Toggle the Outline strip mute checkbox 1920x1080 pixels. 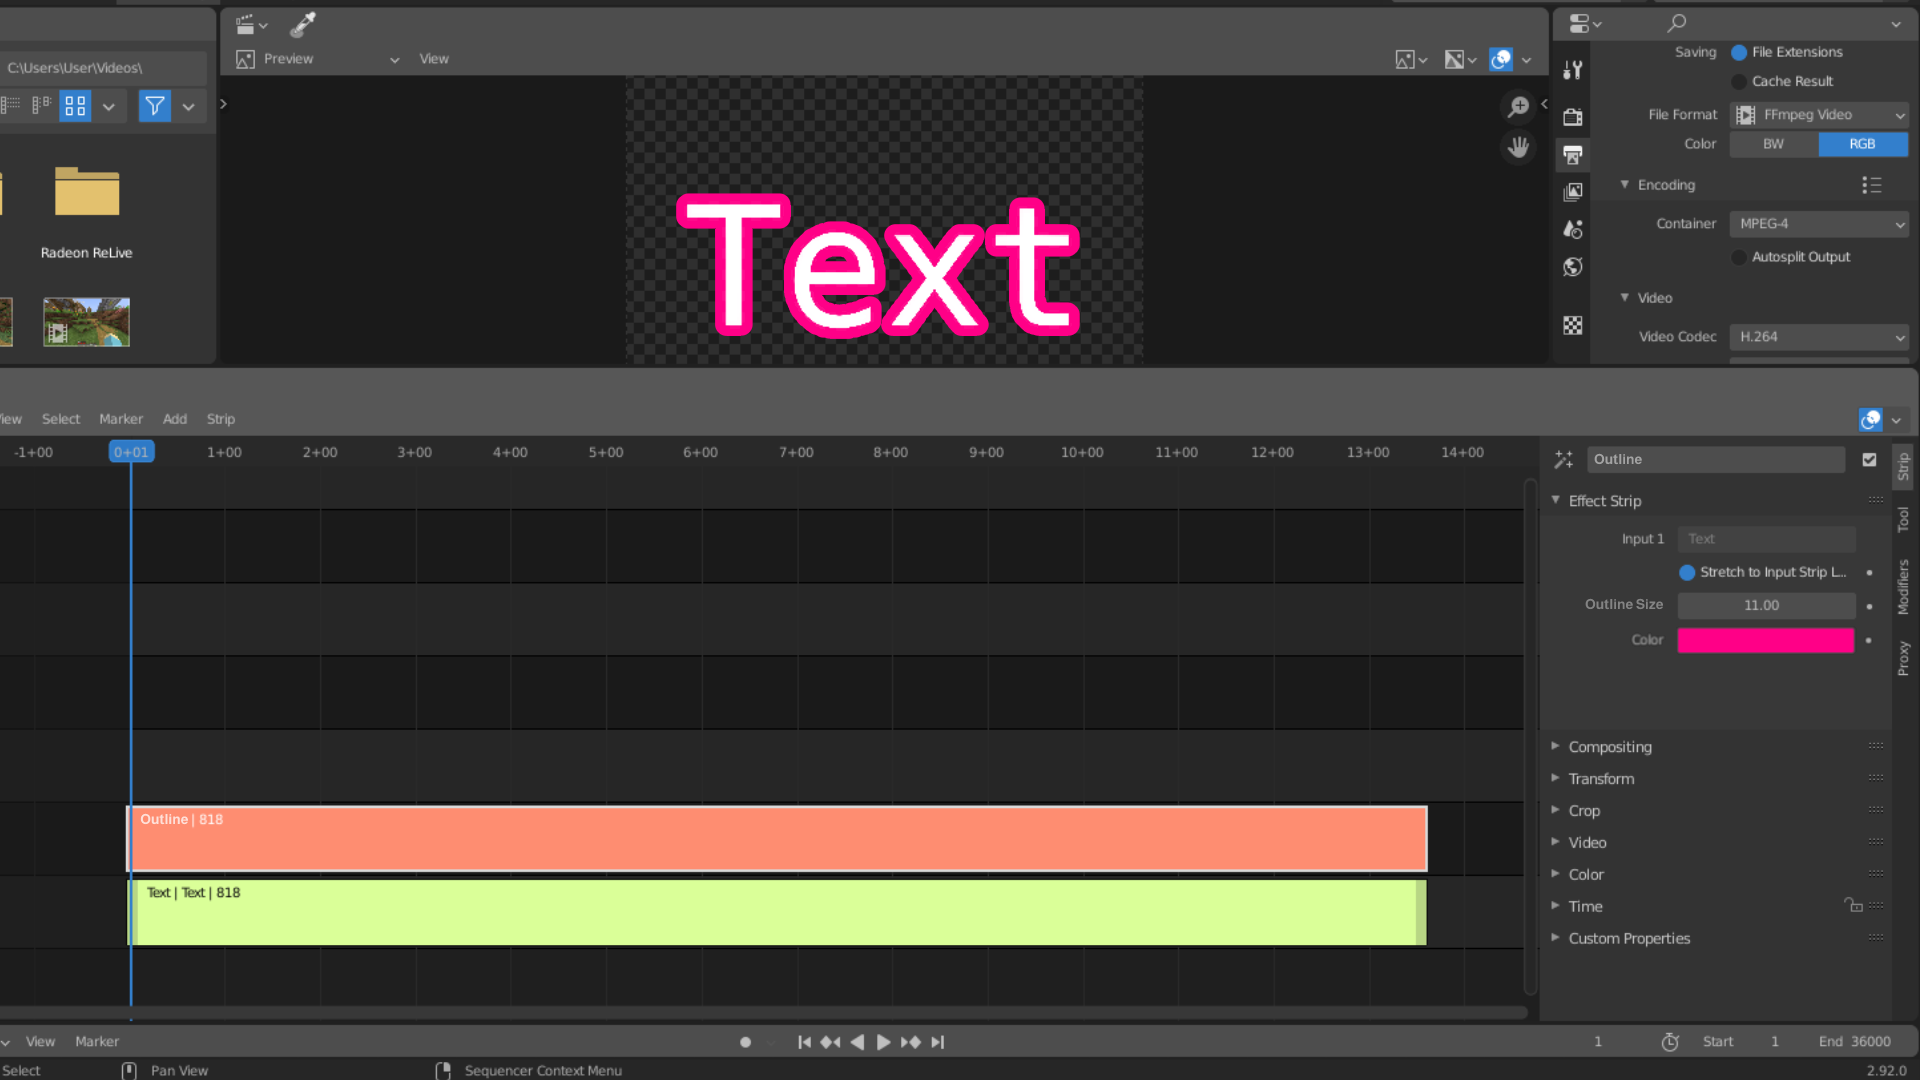1869,460
